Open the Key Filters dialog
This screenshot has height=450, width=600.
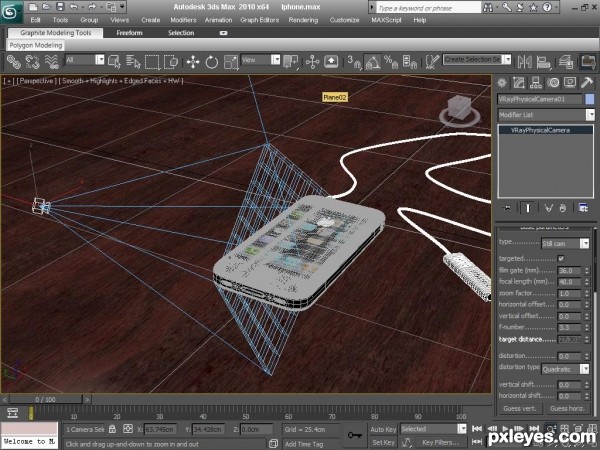pos(440,443)
